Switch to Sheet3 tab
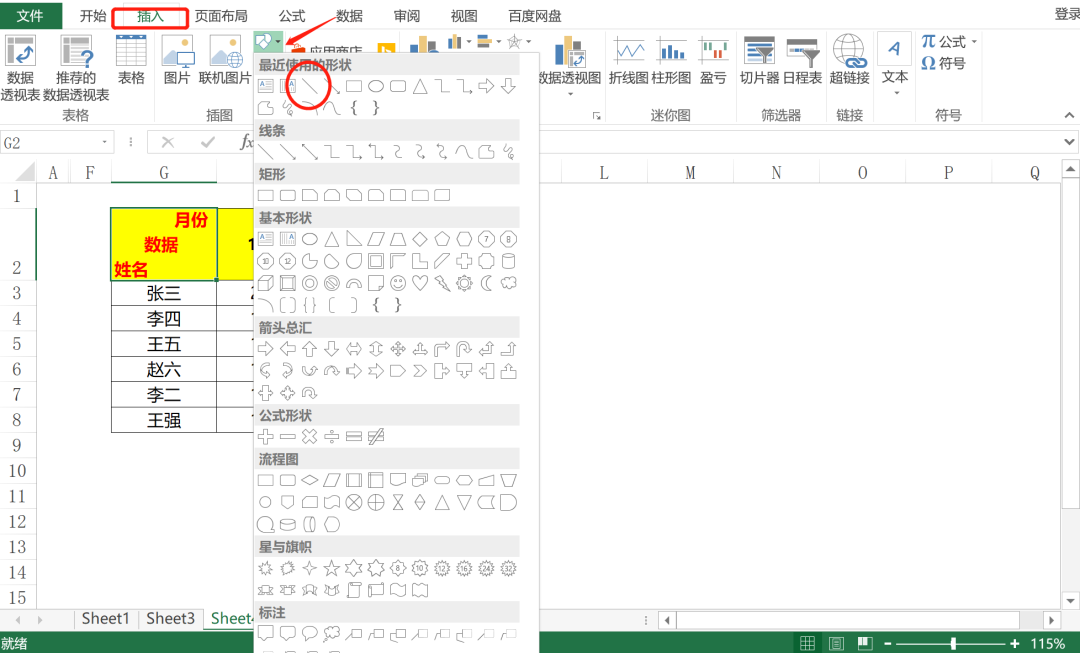The width and height of the screenshot is (1080, 653). click(170, 619)
